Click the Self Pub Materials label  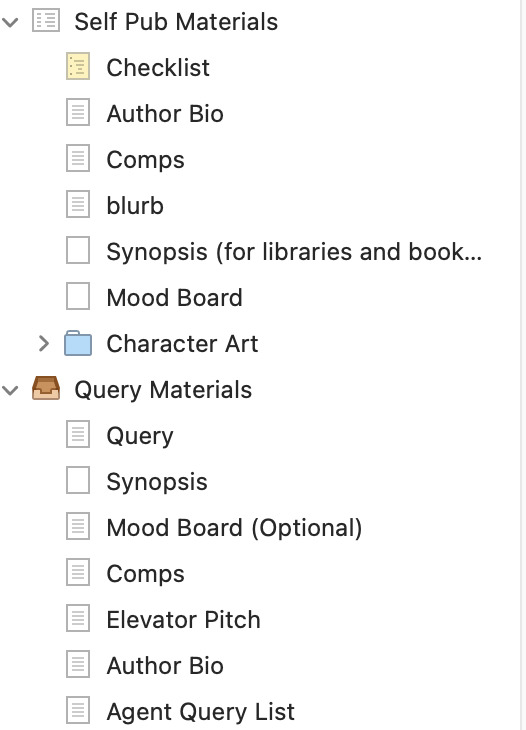click(x=176, y=21)
